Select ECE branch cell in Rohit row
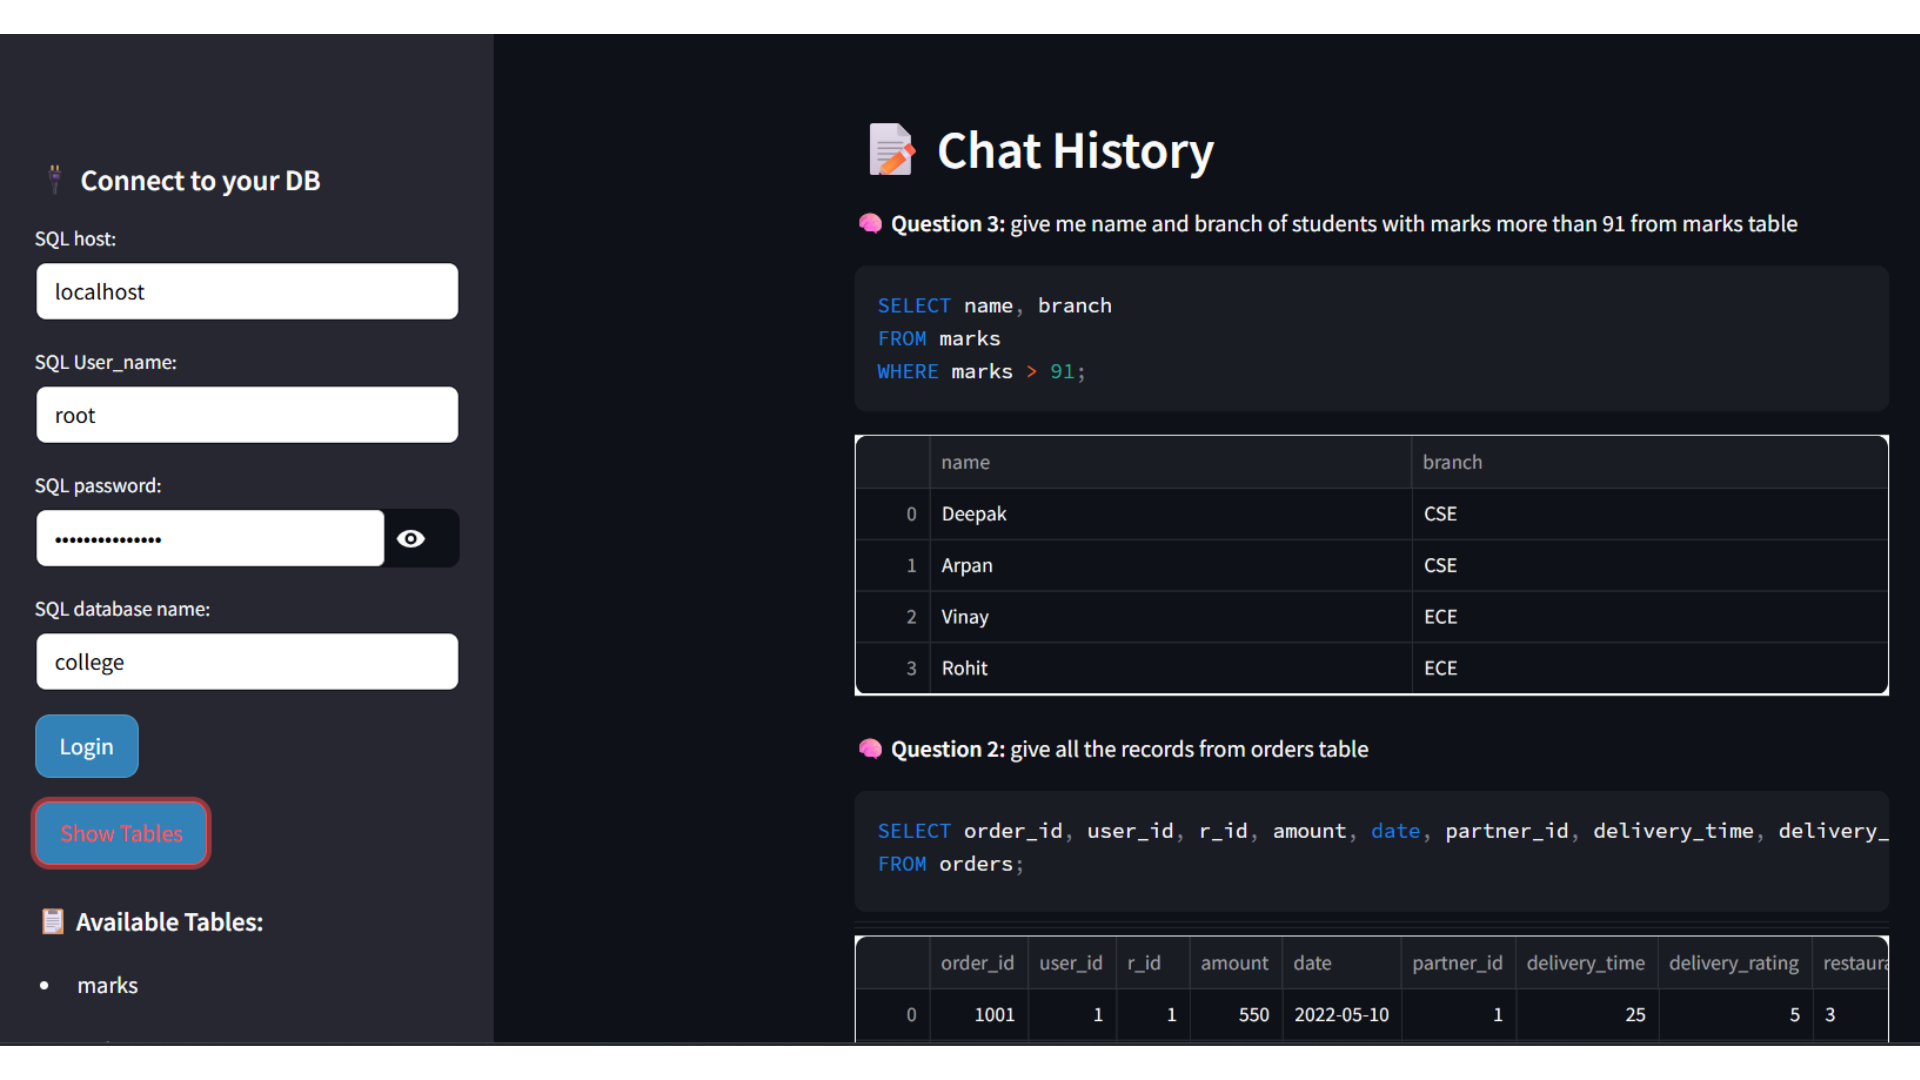Image resolution: width=1920 pixels, height=1080 pixels. tap(1650, 668)
